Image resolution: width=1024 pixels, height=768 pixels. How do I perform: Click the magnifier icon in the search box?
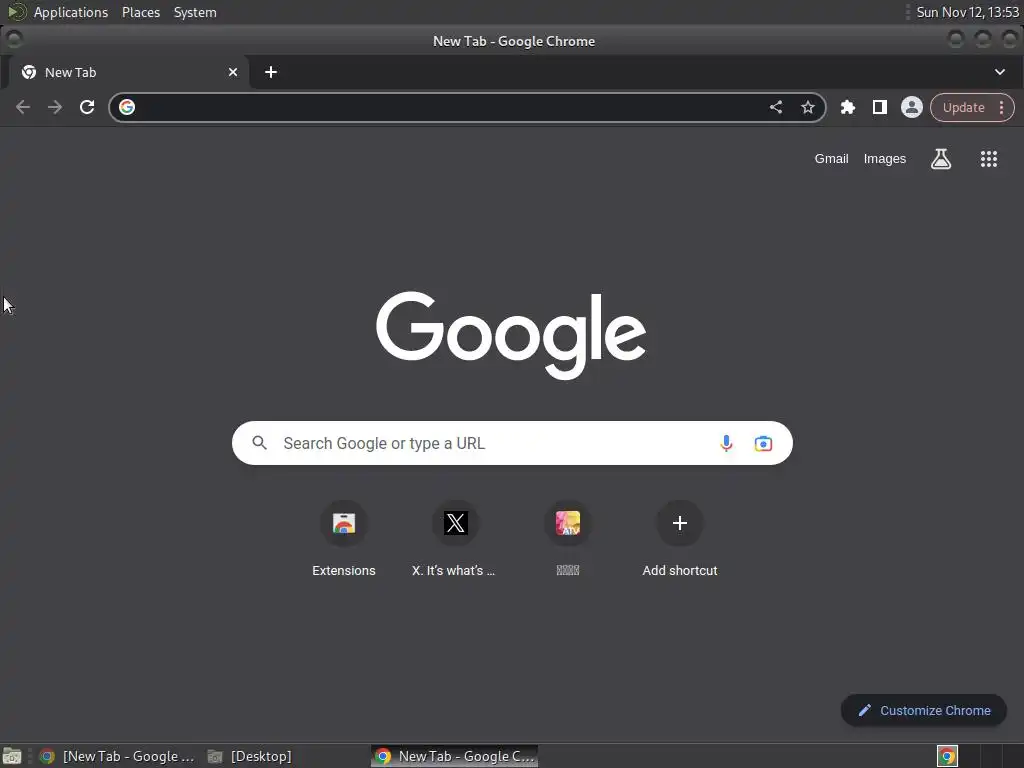click(260, 443)
